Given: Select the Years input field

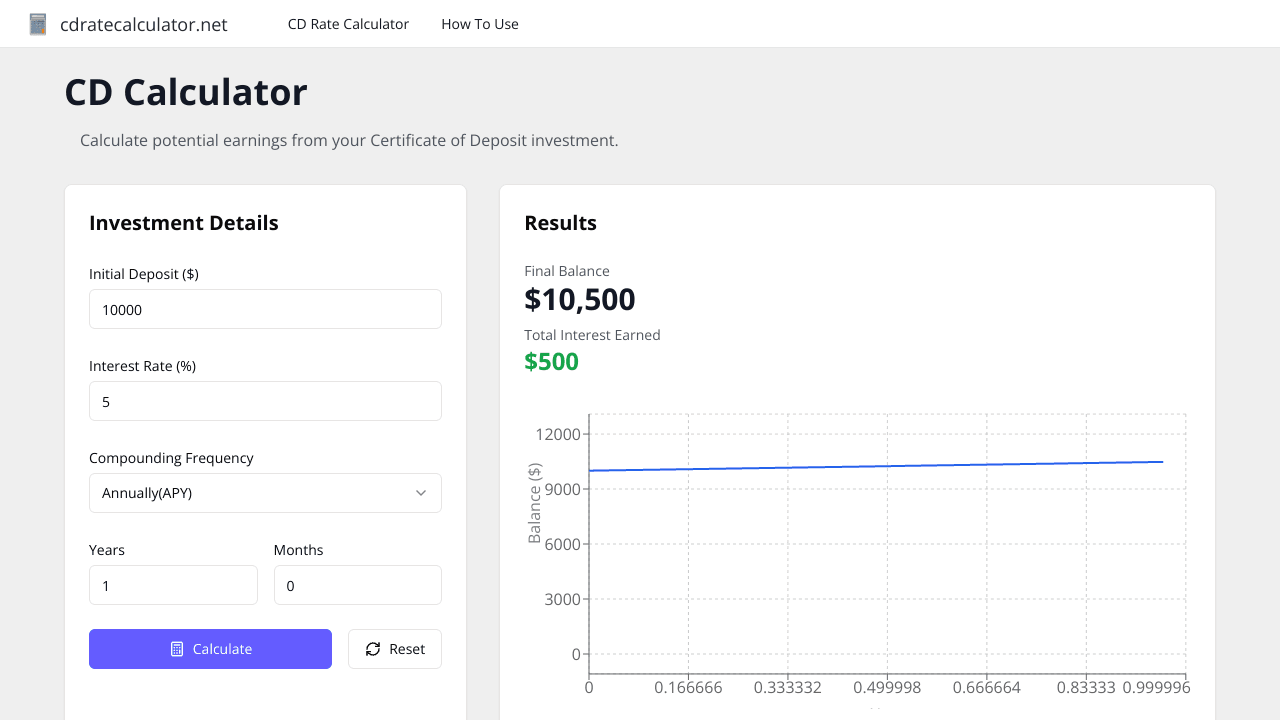Looking at the screenshot, I should click(173, 585).
